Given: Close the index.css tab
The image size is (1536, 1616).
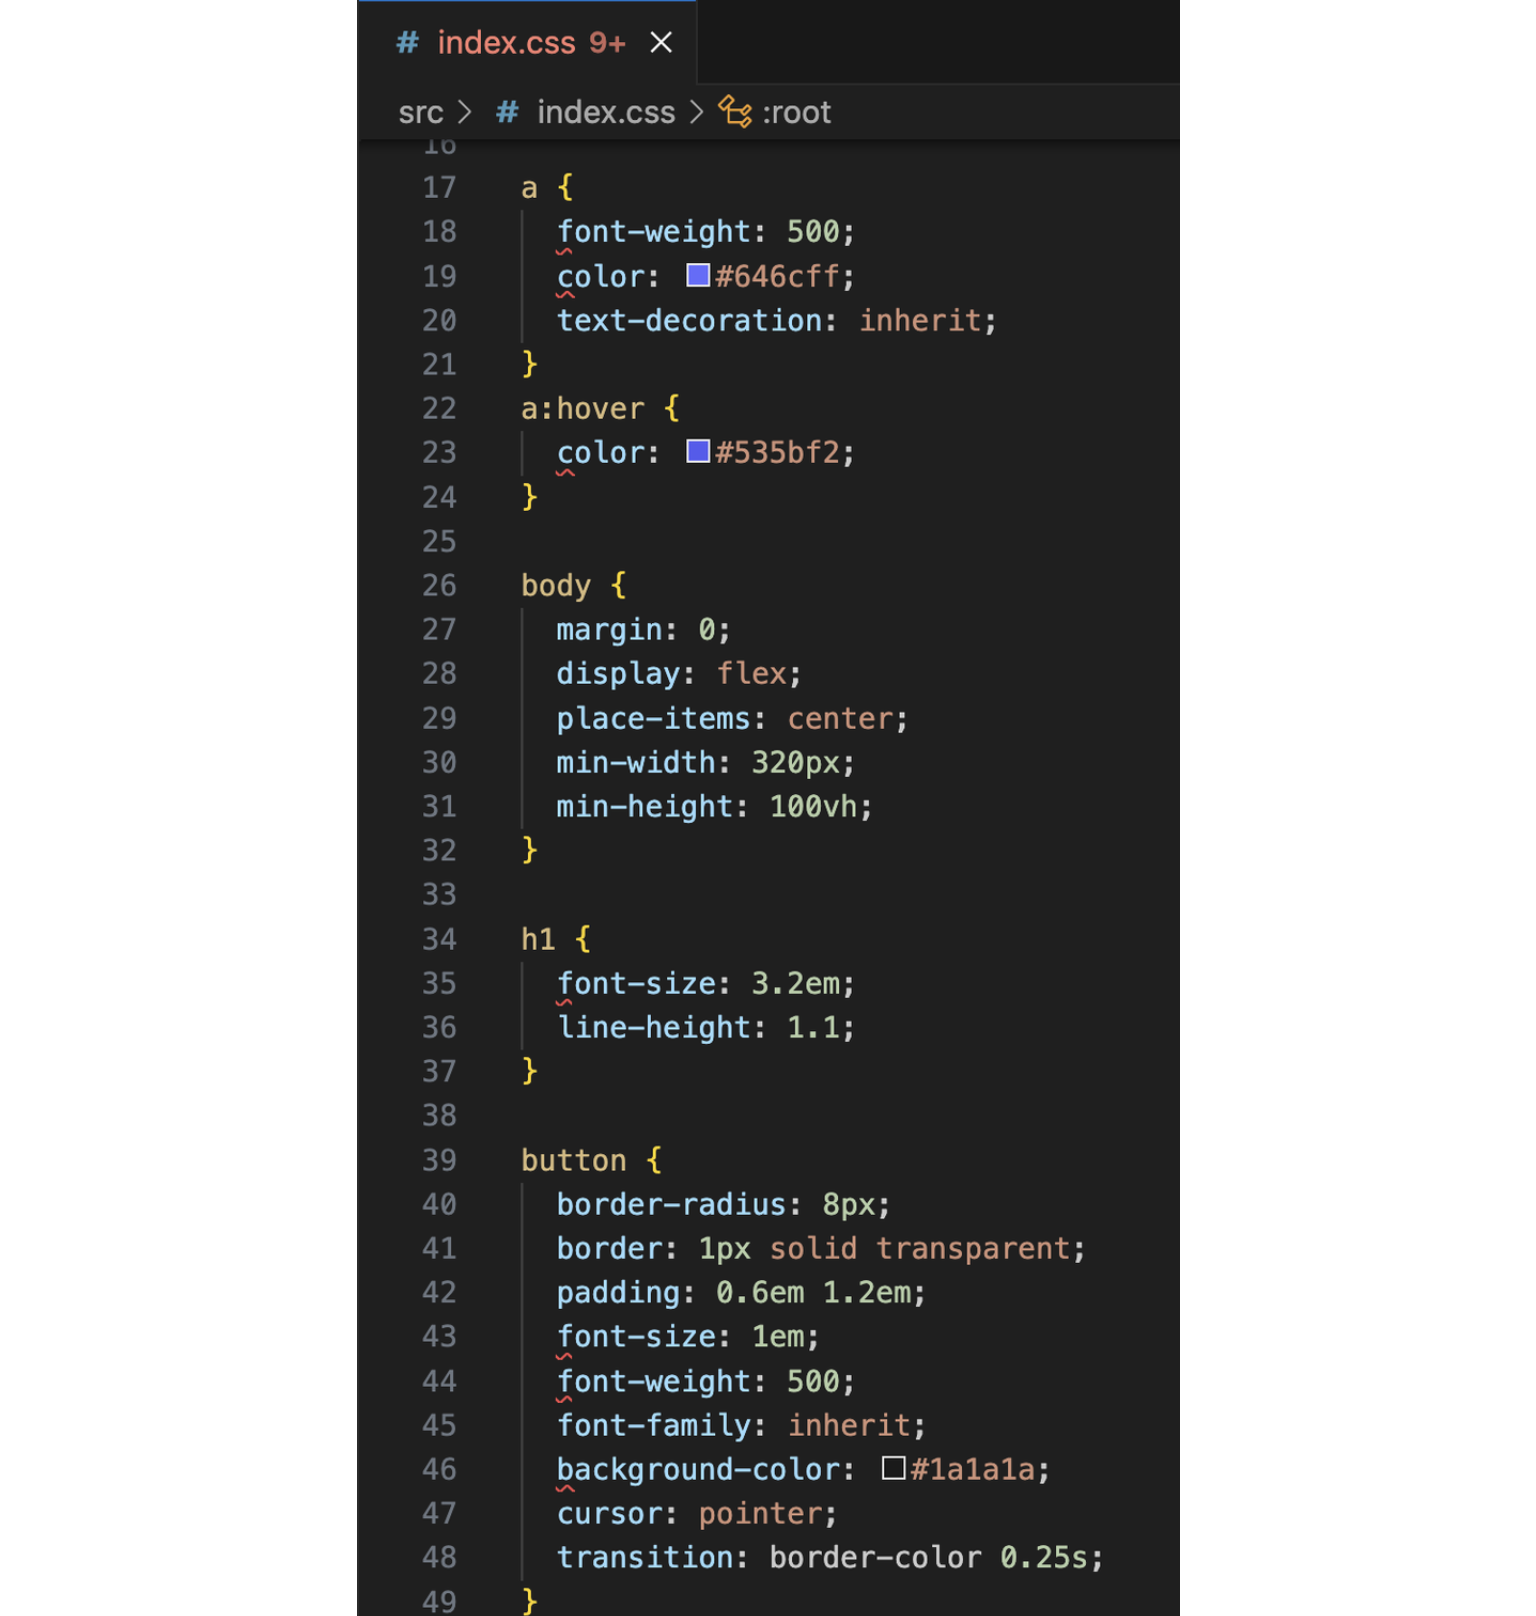Looking at the screenshot, I should tap(661, 43).
